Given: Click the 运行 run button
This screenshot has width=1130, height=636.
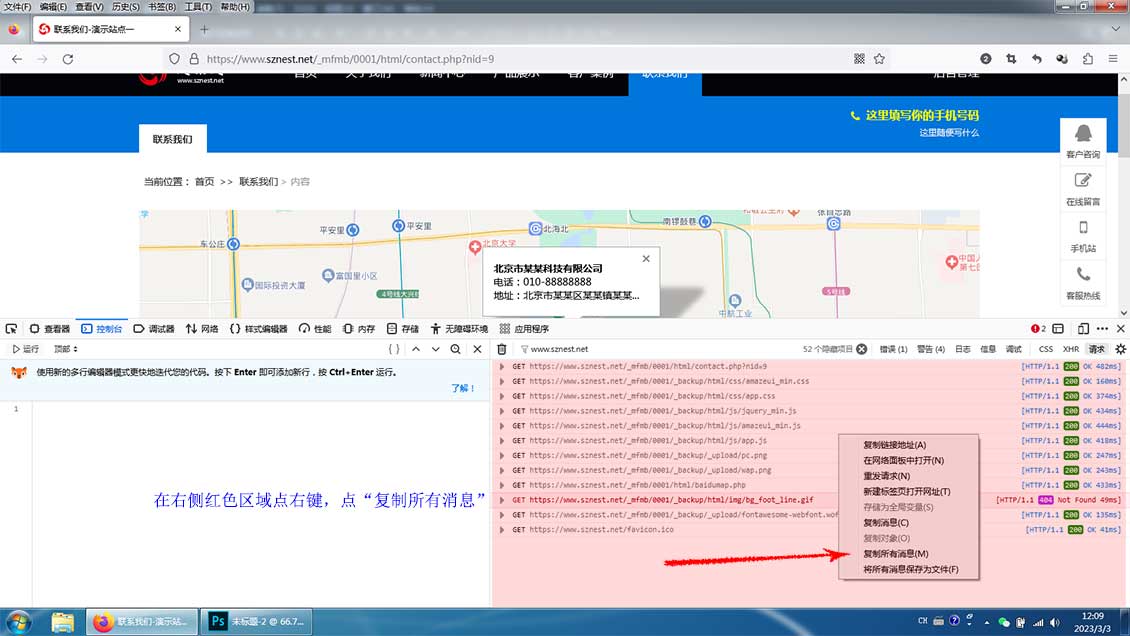Looking at the screenshot, I should (x=26, y=349).
